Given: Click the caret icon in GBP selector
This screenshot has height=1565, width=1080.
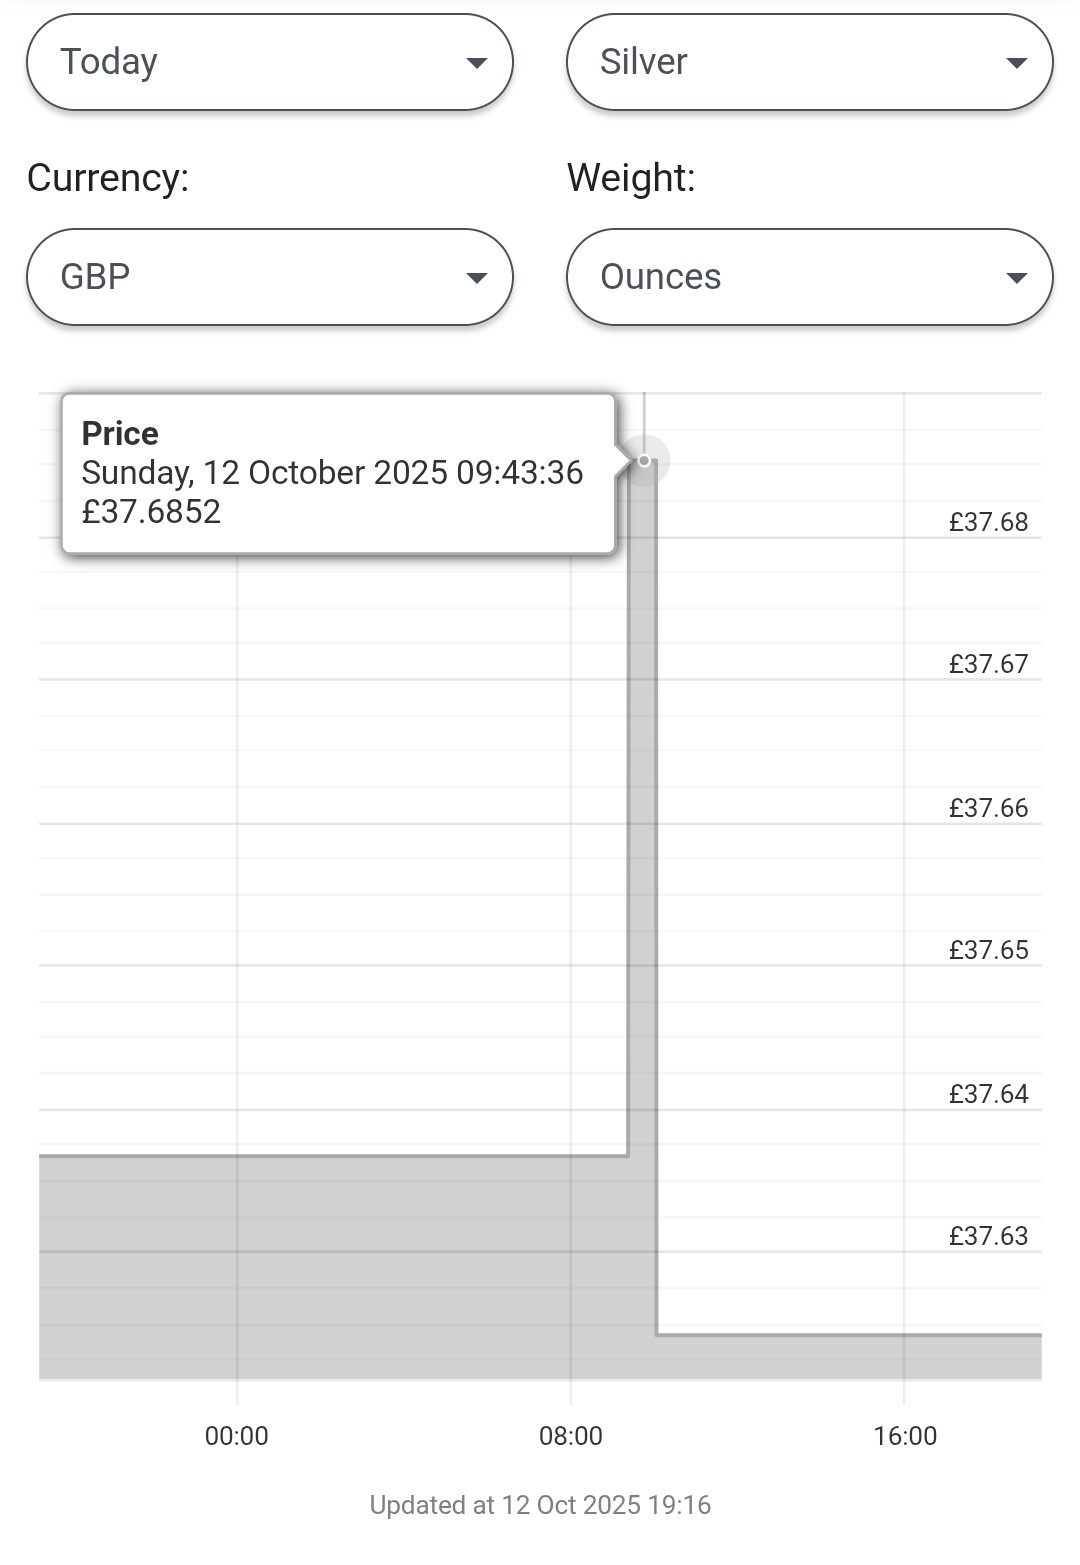Looking at the screenshot, I should (477, 278).
